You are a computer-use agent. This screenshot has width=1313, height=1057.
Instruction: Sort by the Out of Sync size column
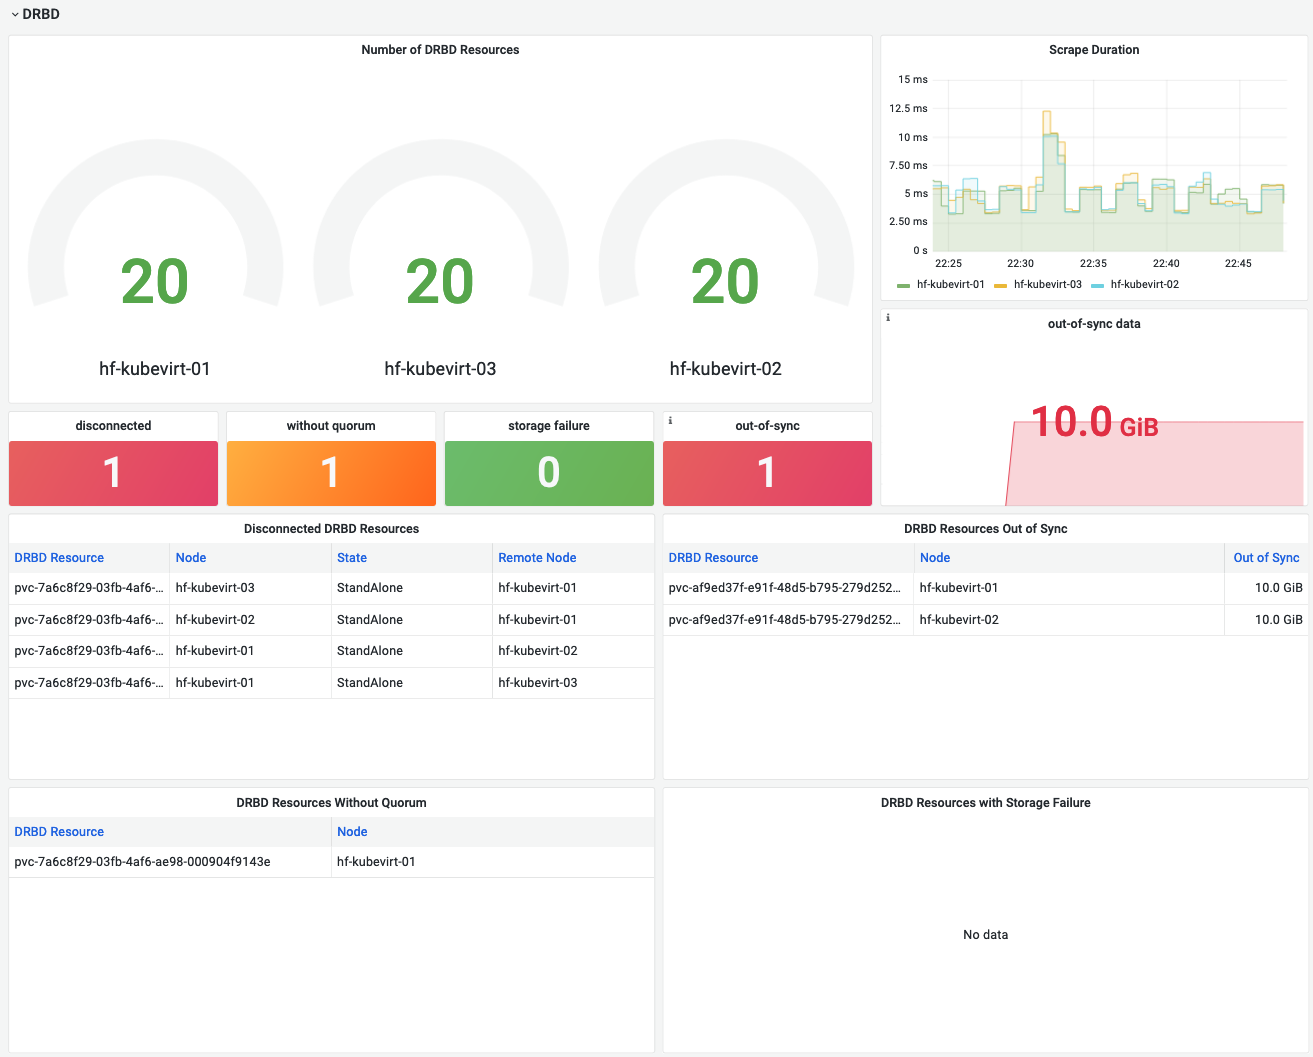tap(1266, 558)
